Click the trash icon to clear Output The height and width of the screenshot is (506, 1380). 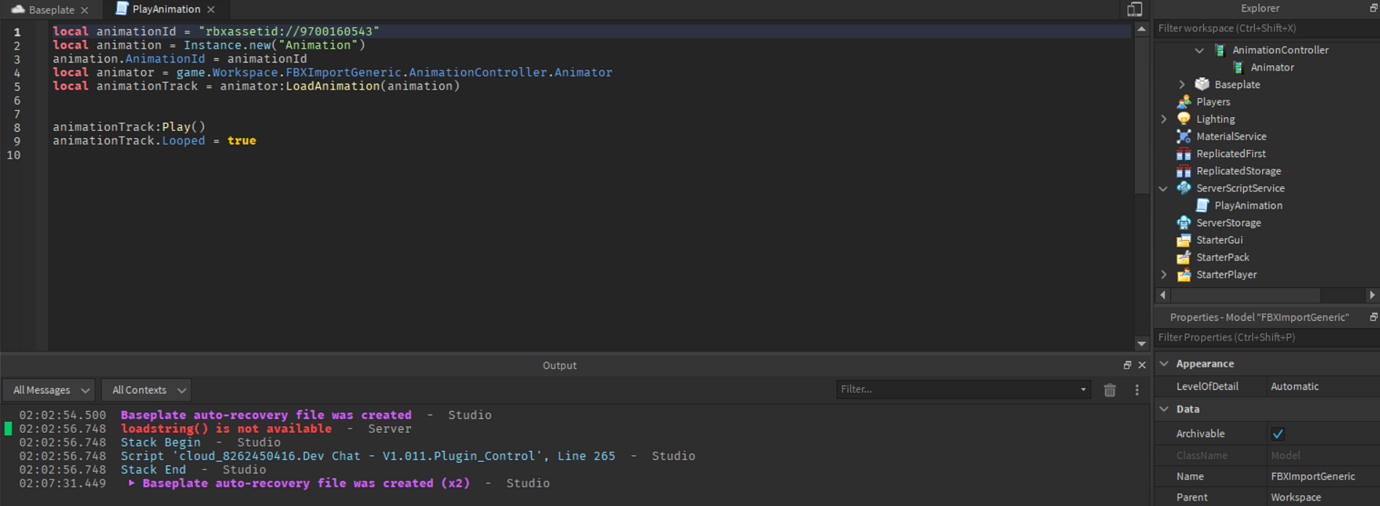(x=1110, y=390)
